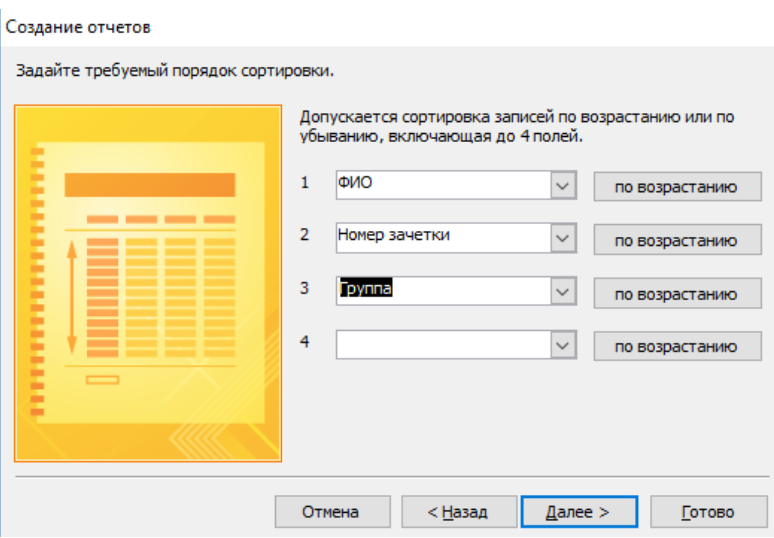
Task: Proceed with the Далее > button
Action: (x=578, y=512)
